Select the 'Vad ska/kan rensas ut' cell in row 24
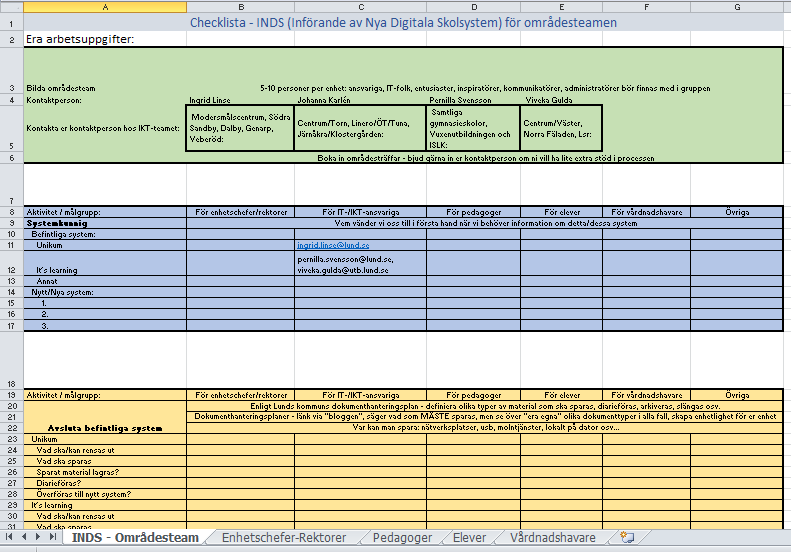This screenshot has height=552, width=791. pos(105,450)
